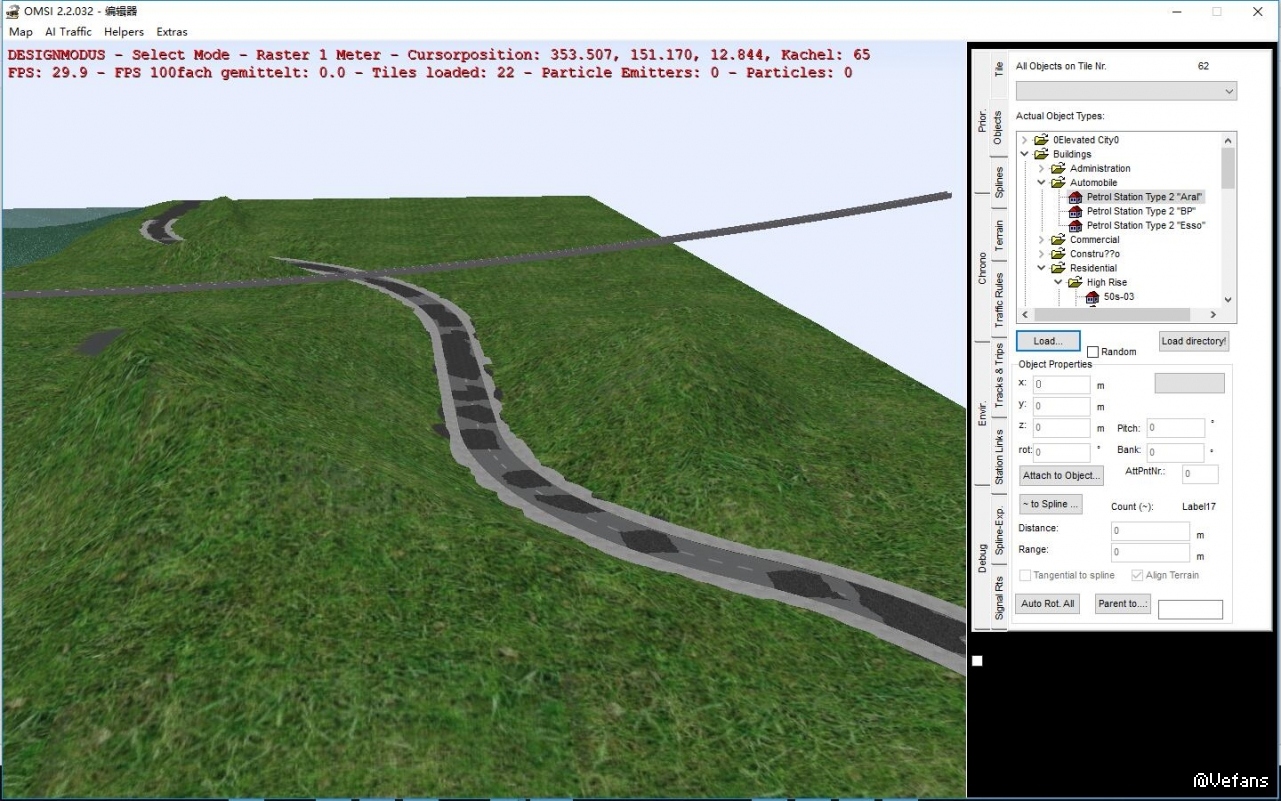The width and height of the screenshot is (1281, 801).
Task: Click the 50s-03 building icon
Action: (1092, 297)
